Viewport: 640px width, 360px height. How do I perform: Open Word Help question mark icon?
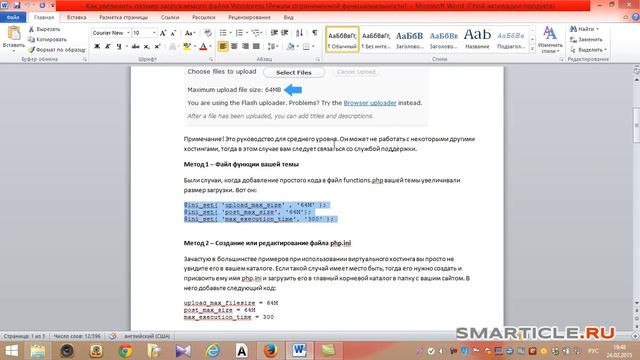point(636,17)
